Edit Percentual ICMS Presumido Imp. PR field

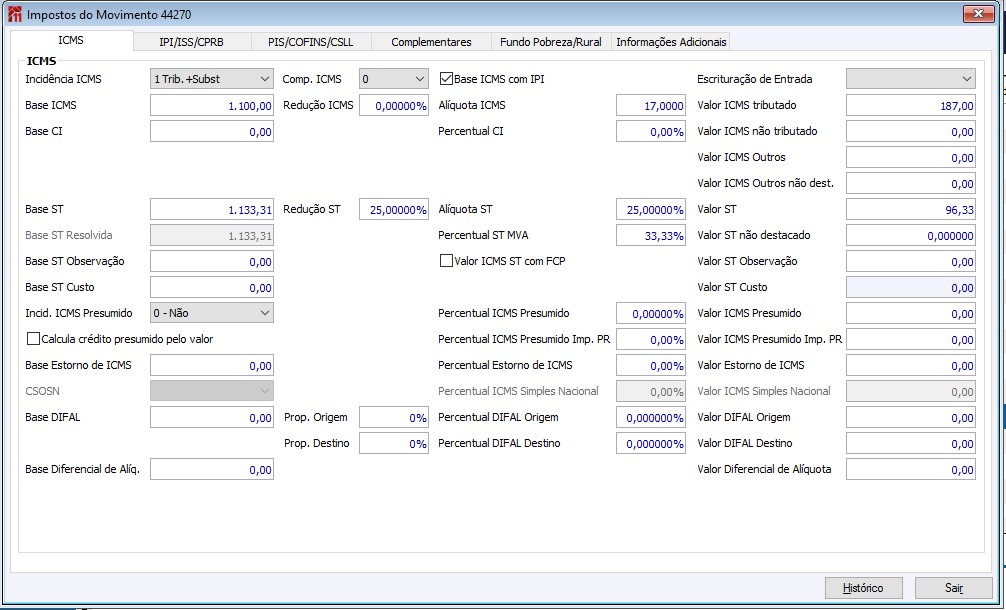click(x=651, y=339)
